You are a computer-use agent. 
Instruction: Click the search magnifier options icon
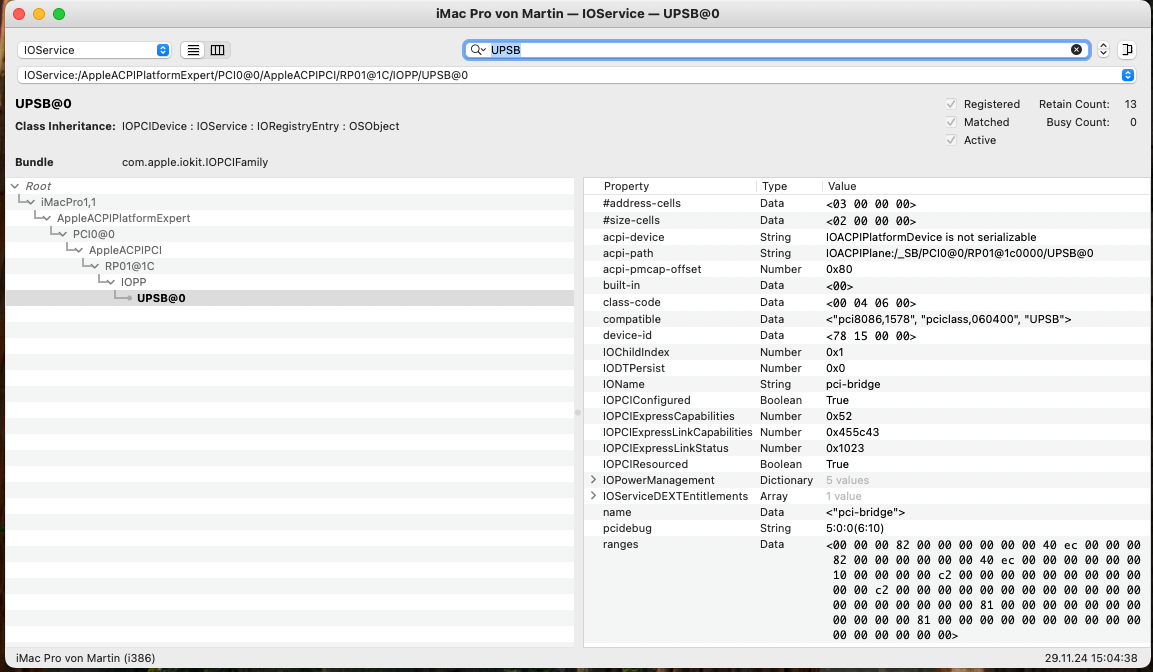[478, 50]
